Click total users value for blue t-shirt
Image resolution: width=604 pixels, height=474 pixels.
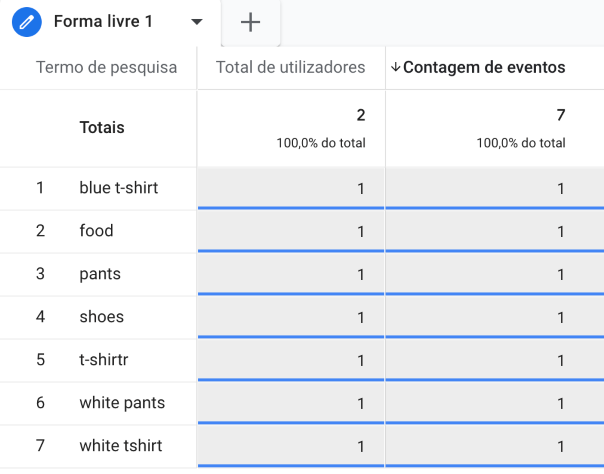click(360, 188)
